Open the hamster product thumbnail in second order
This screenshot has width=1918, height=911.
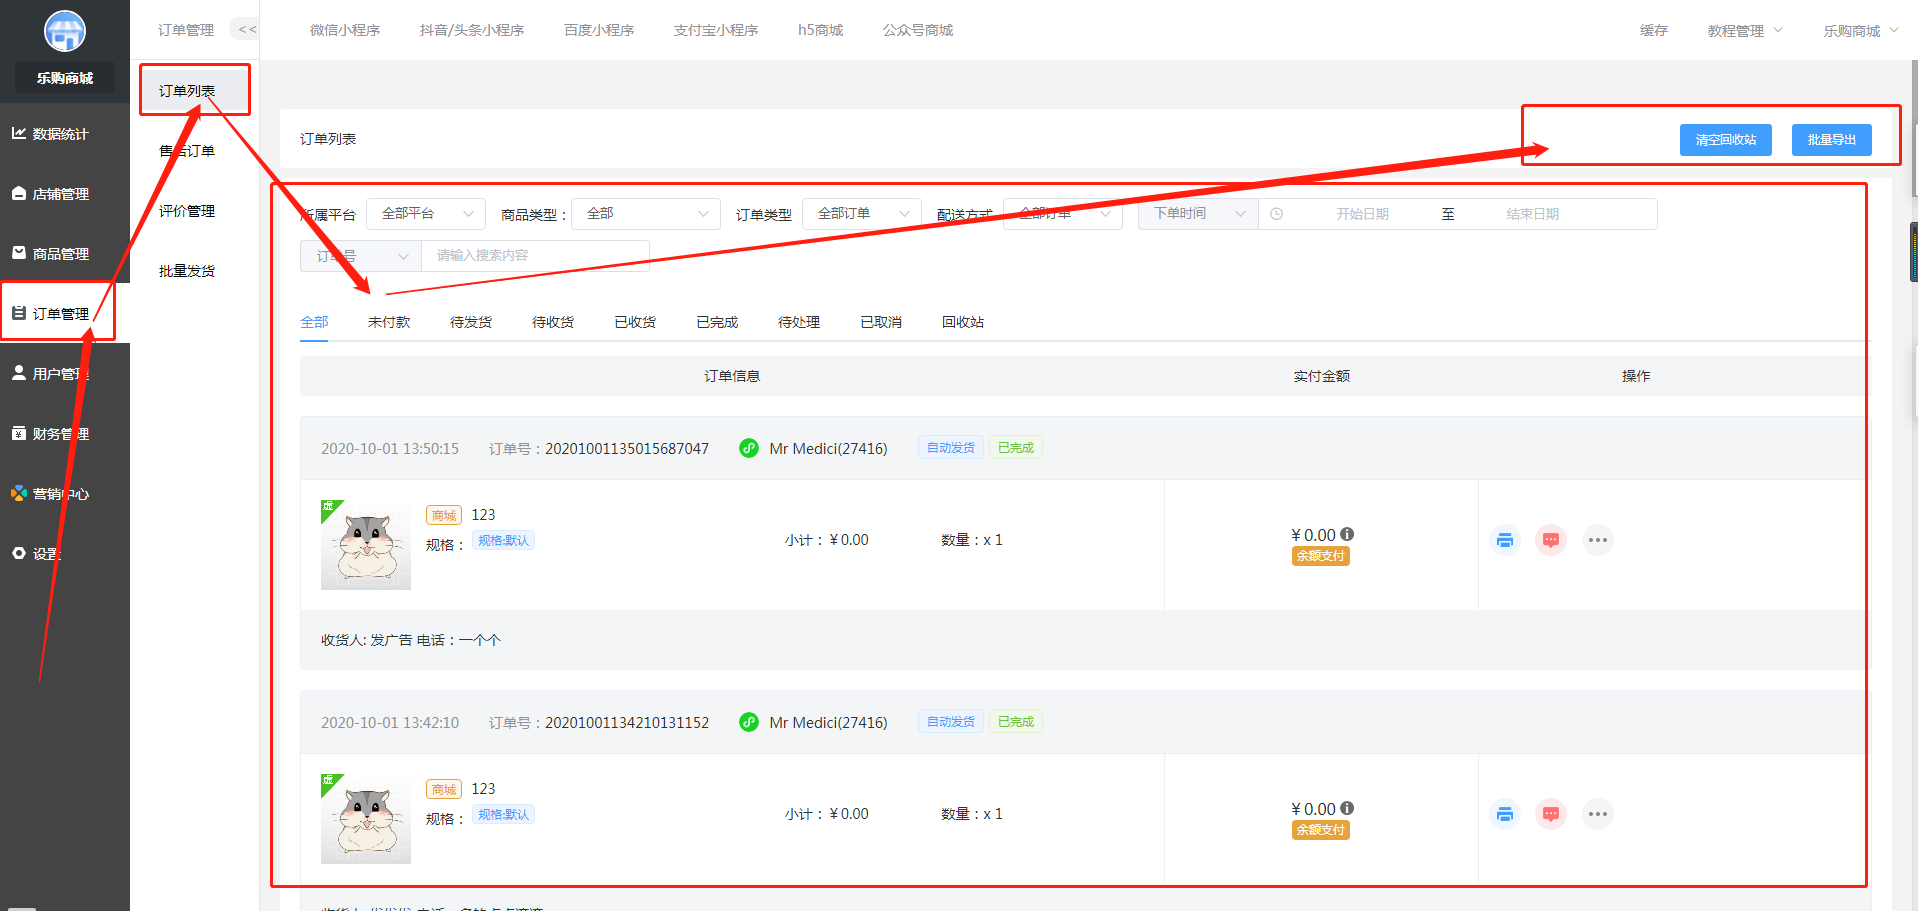366,819
